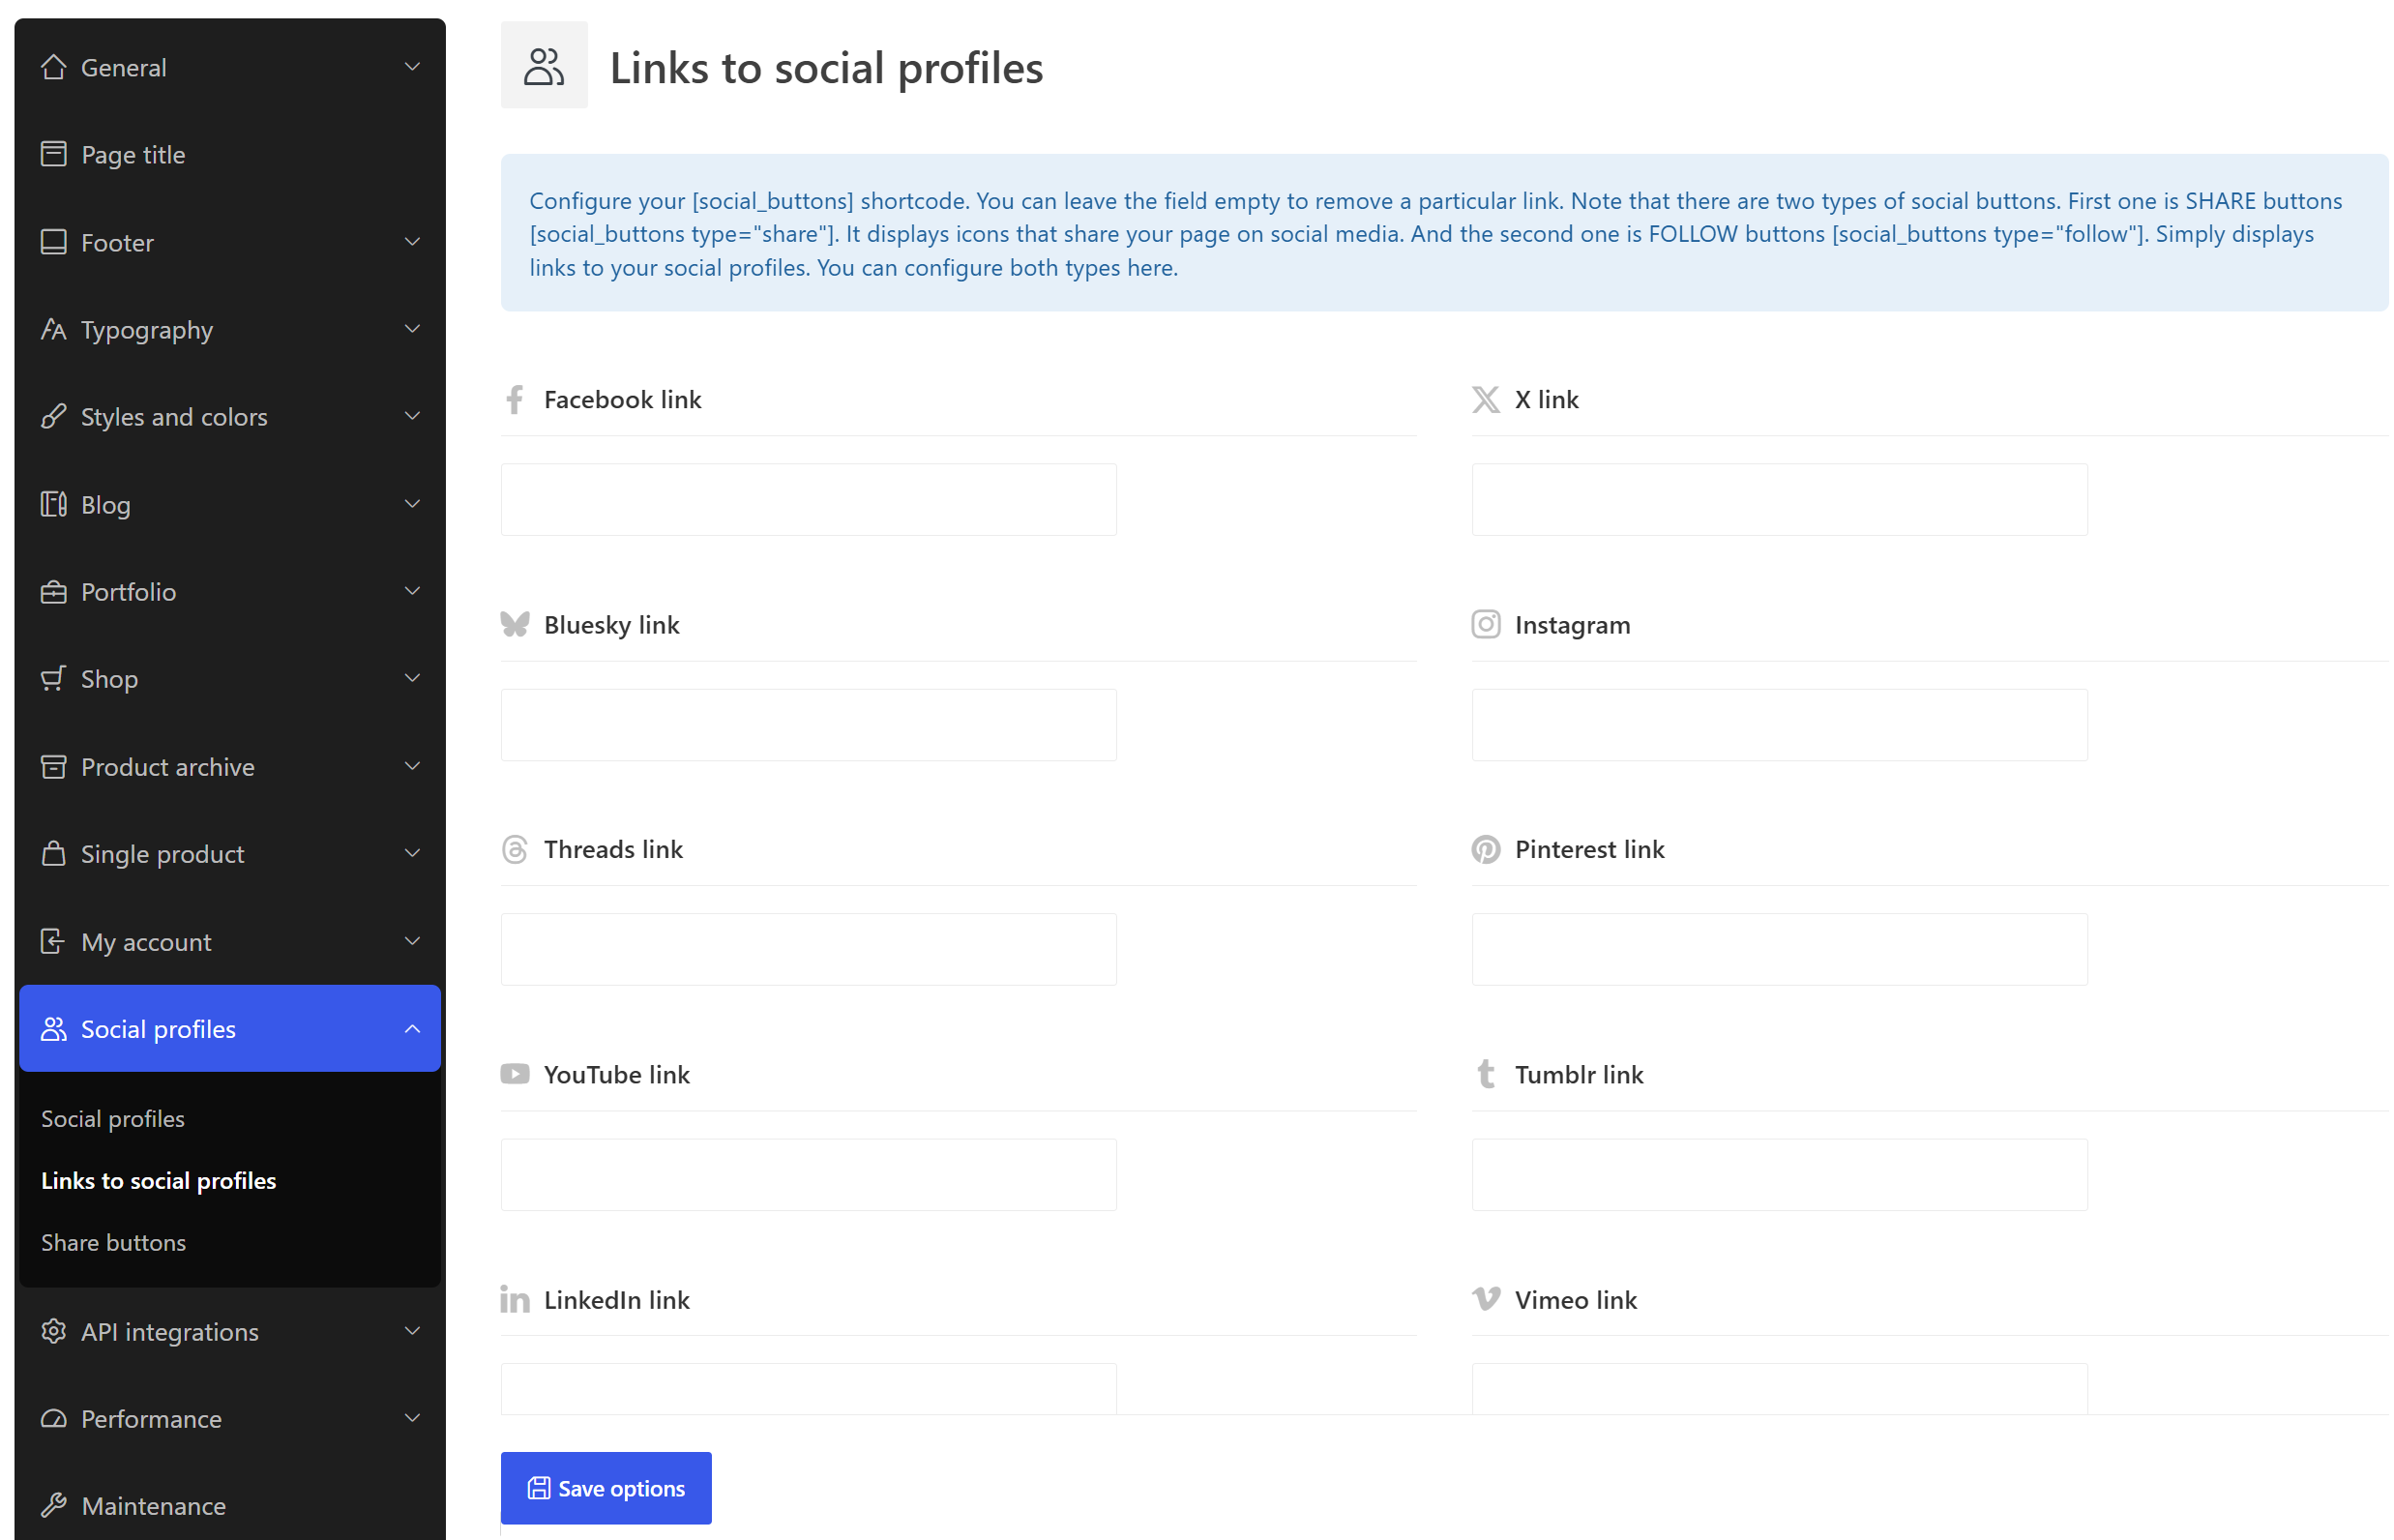Click the Vimeo icon beside Vimeo link
The height and width of the screenshot is (1540, 2394).
pos(1485,1299)
